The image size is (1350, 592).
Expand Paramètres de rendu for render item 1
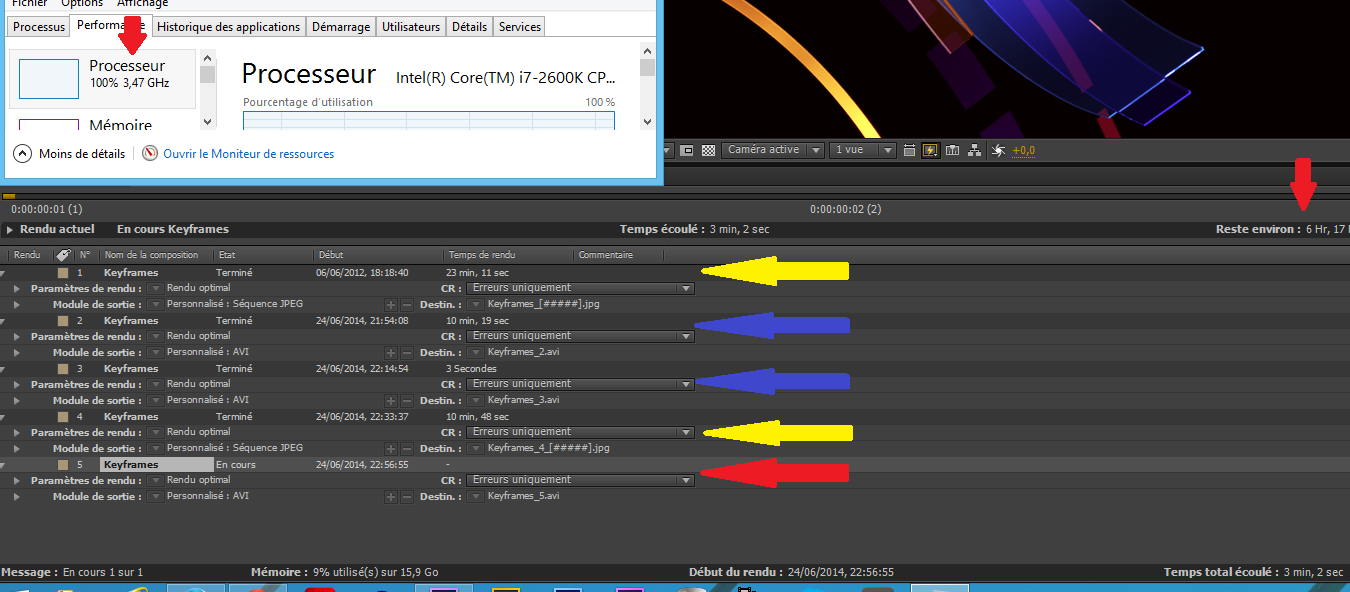click(16, 288)
